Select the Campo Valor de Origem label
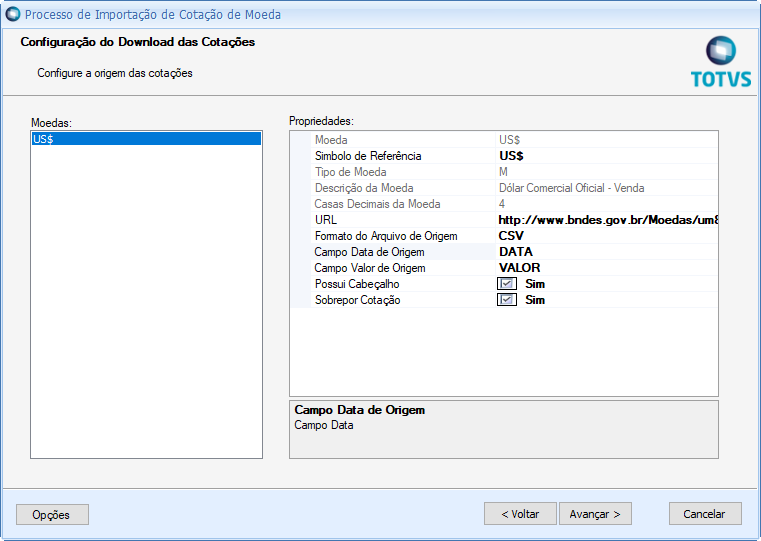Viewport: 761px width, 541px height. 370,268
